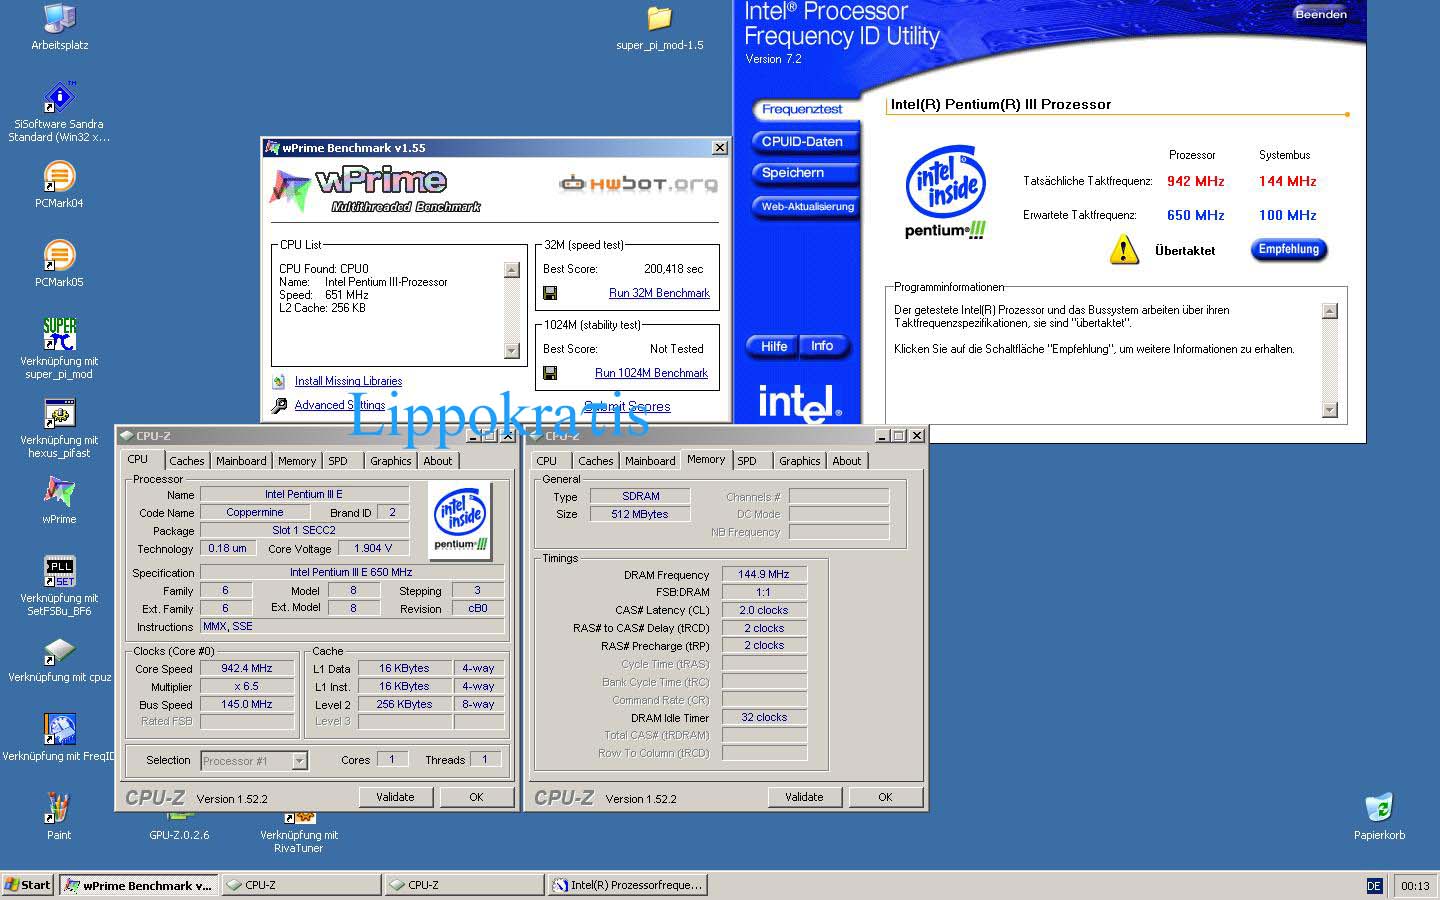Click the Core Speed 942.4 MHz field
The image size is (1440, 900).
(247, 668)
